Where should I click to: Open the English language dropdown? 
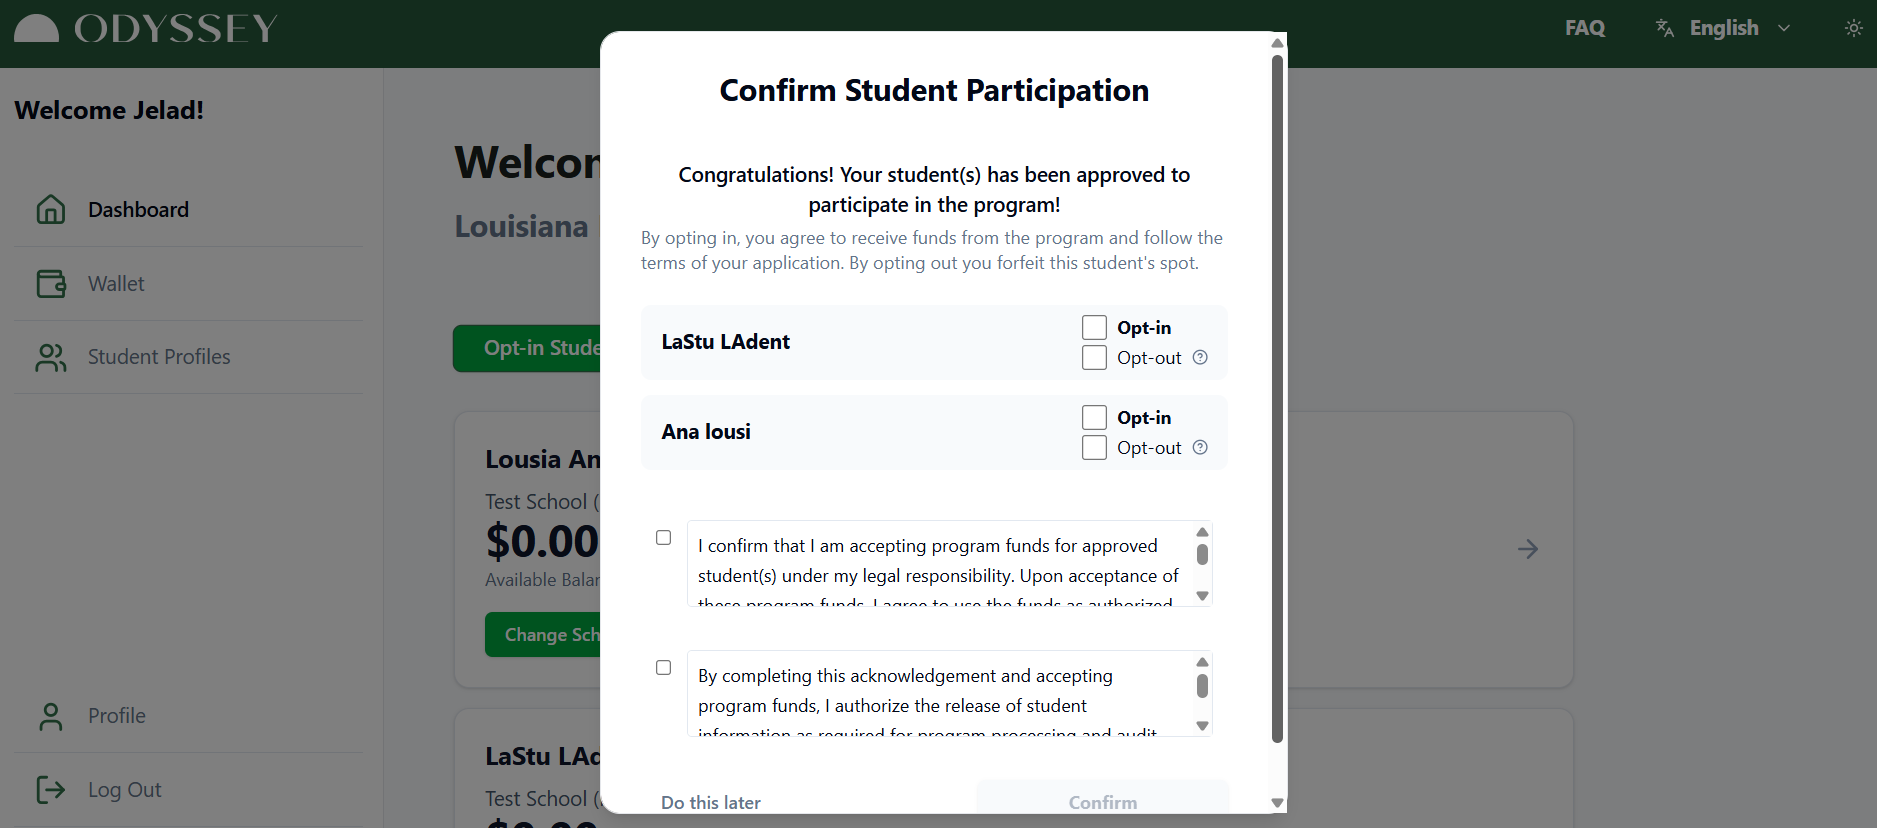point(1723,28)
